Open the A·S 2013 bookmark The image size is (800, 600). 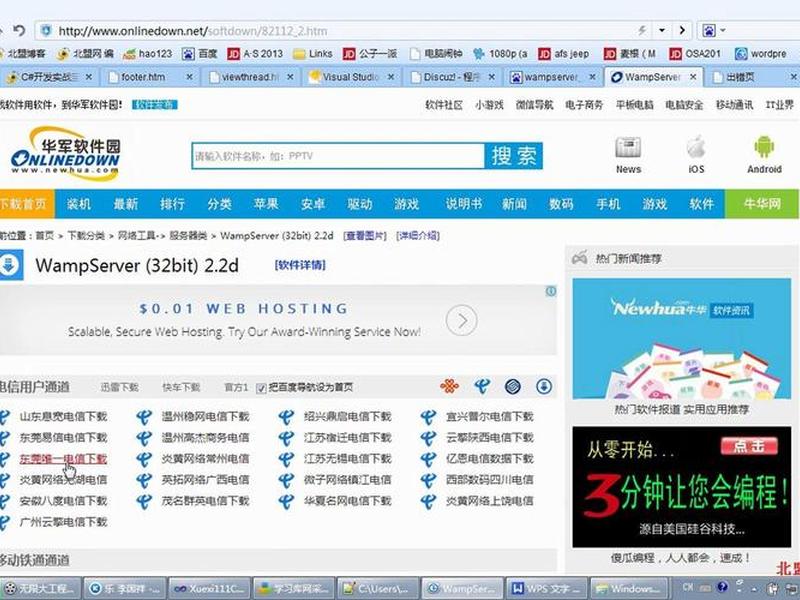255,54
